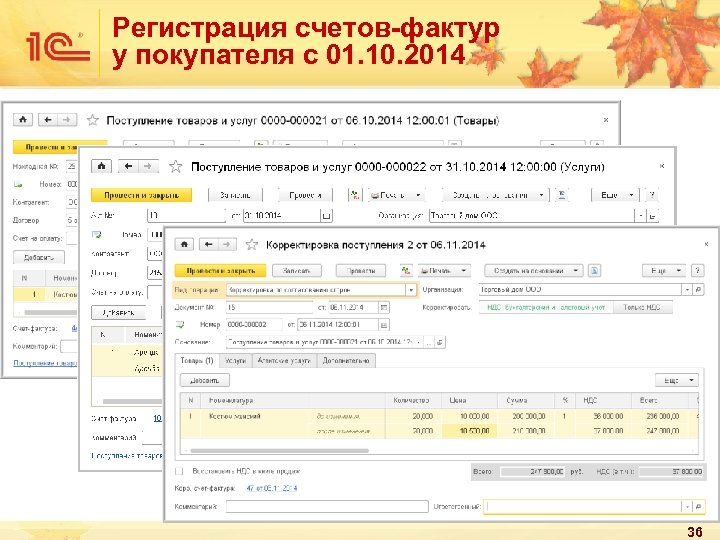Click Записать in Поступление 0000-000022 window
Image resolution: width=720 pixels, height=540 pixels.
235,195
